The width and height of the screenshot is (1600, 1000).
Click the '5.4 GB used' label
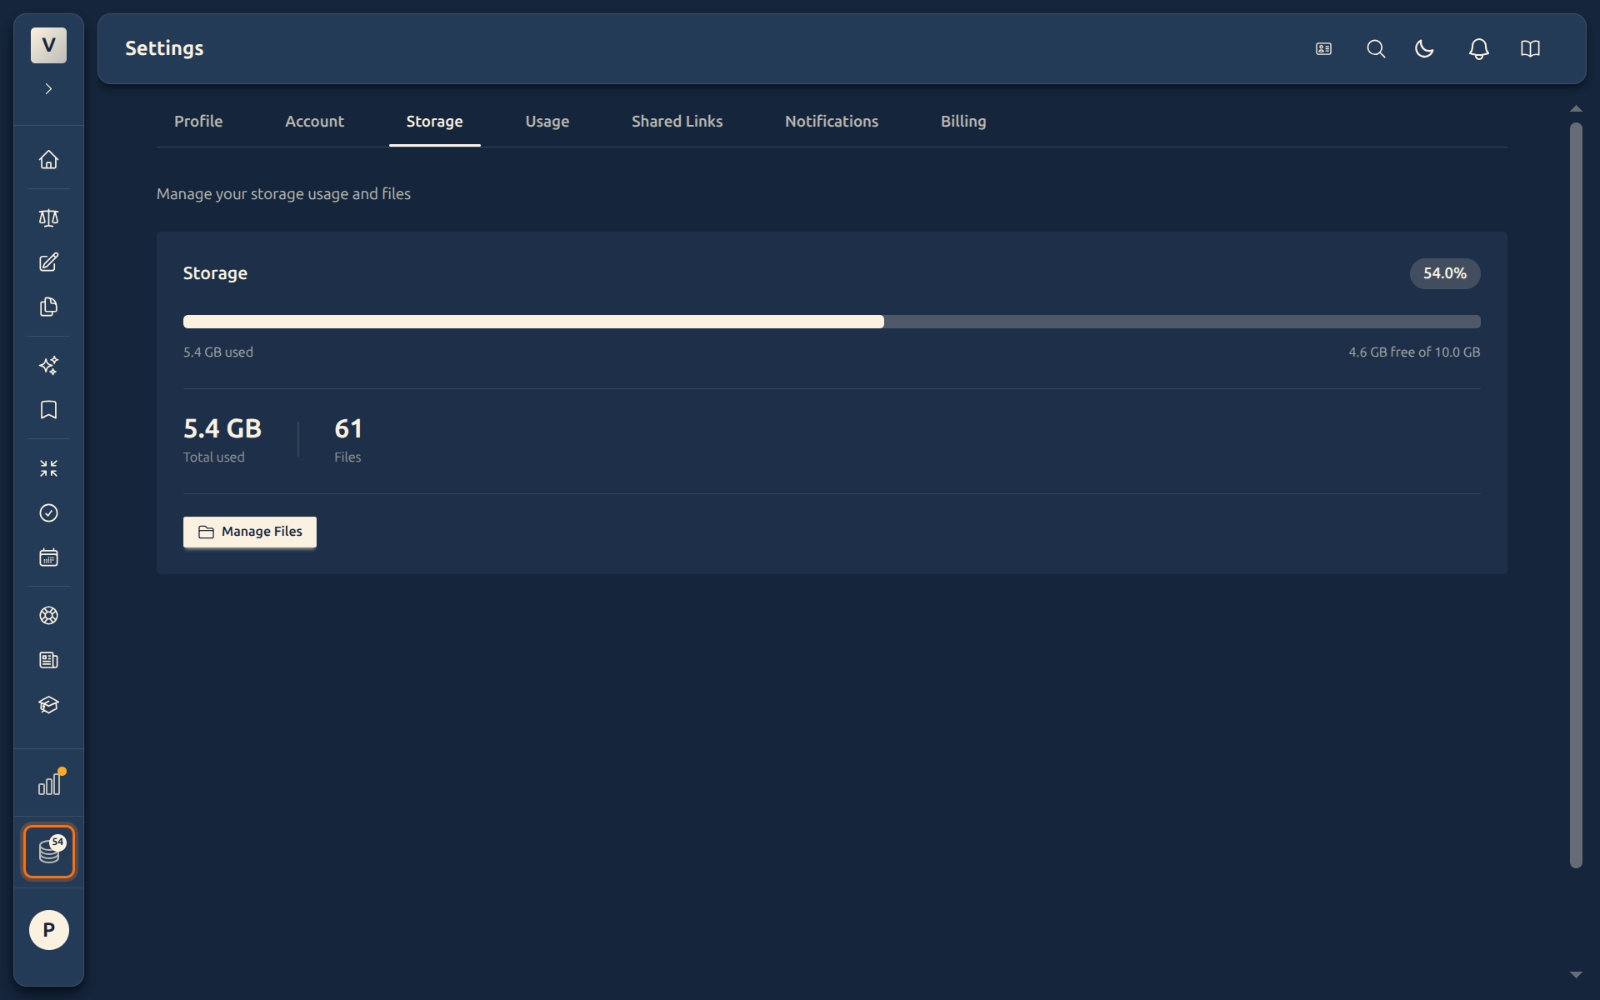click(x=218, y=352)
